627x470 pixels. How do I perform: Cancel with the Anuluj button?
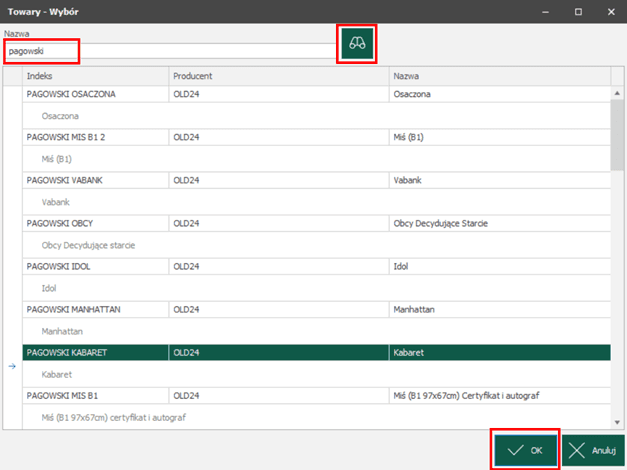tap(593, 450)
